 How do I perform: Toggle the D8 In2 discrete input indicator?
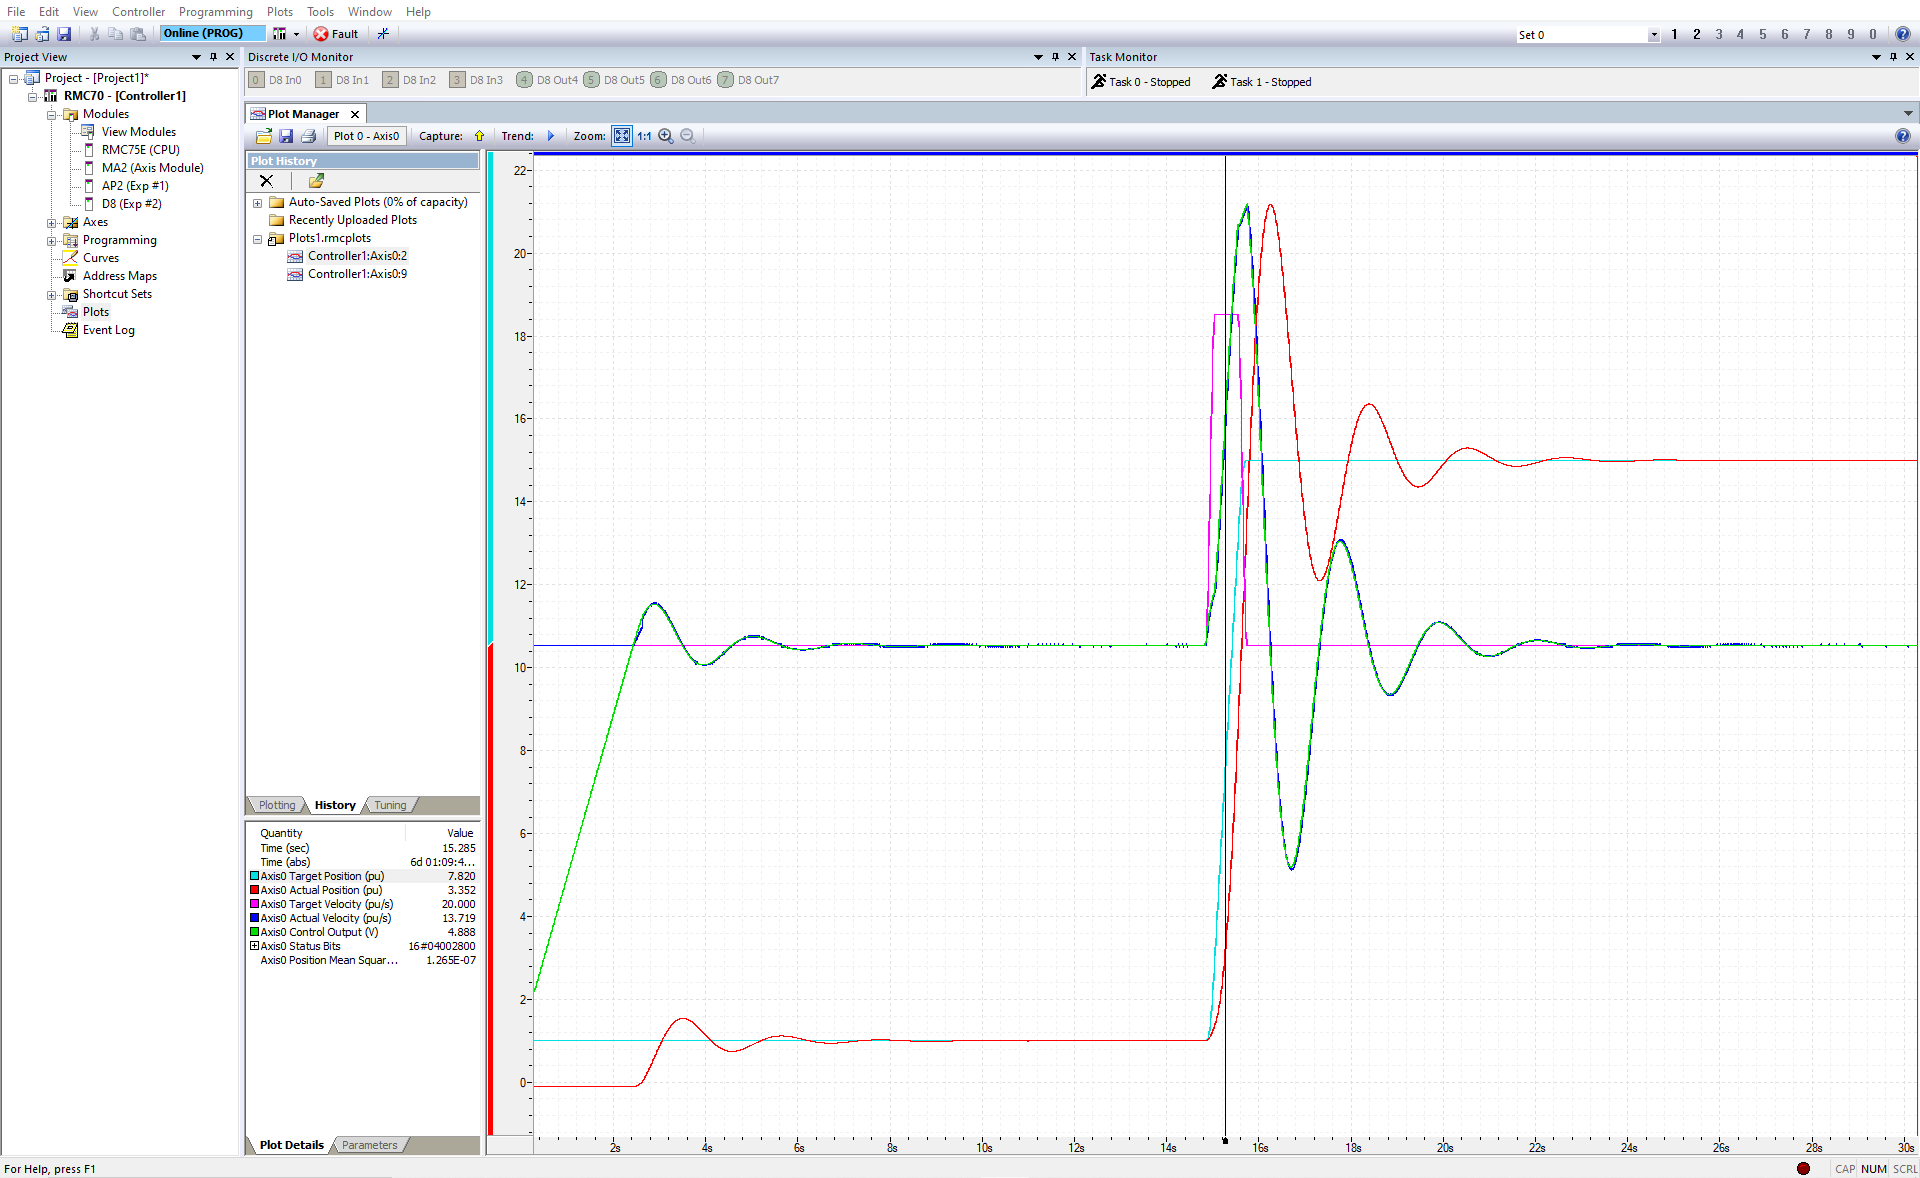[390, 80]
